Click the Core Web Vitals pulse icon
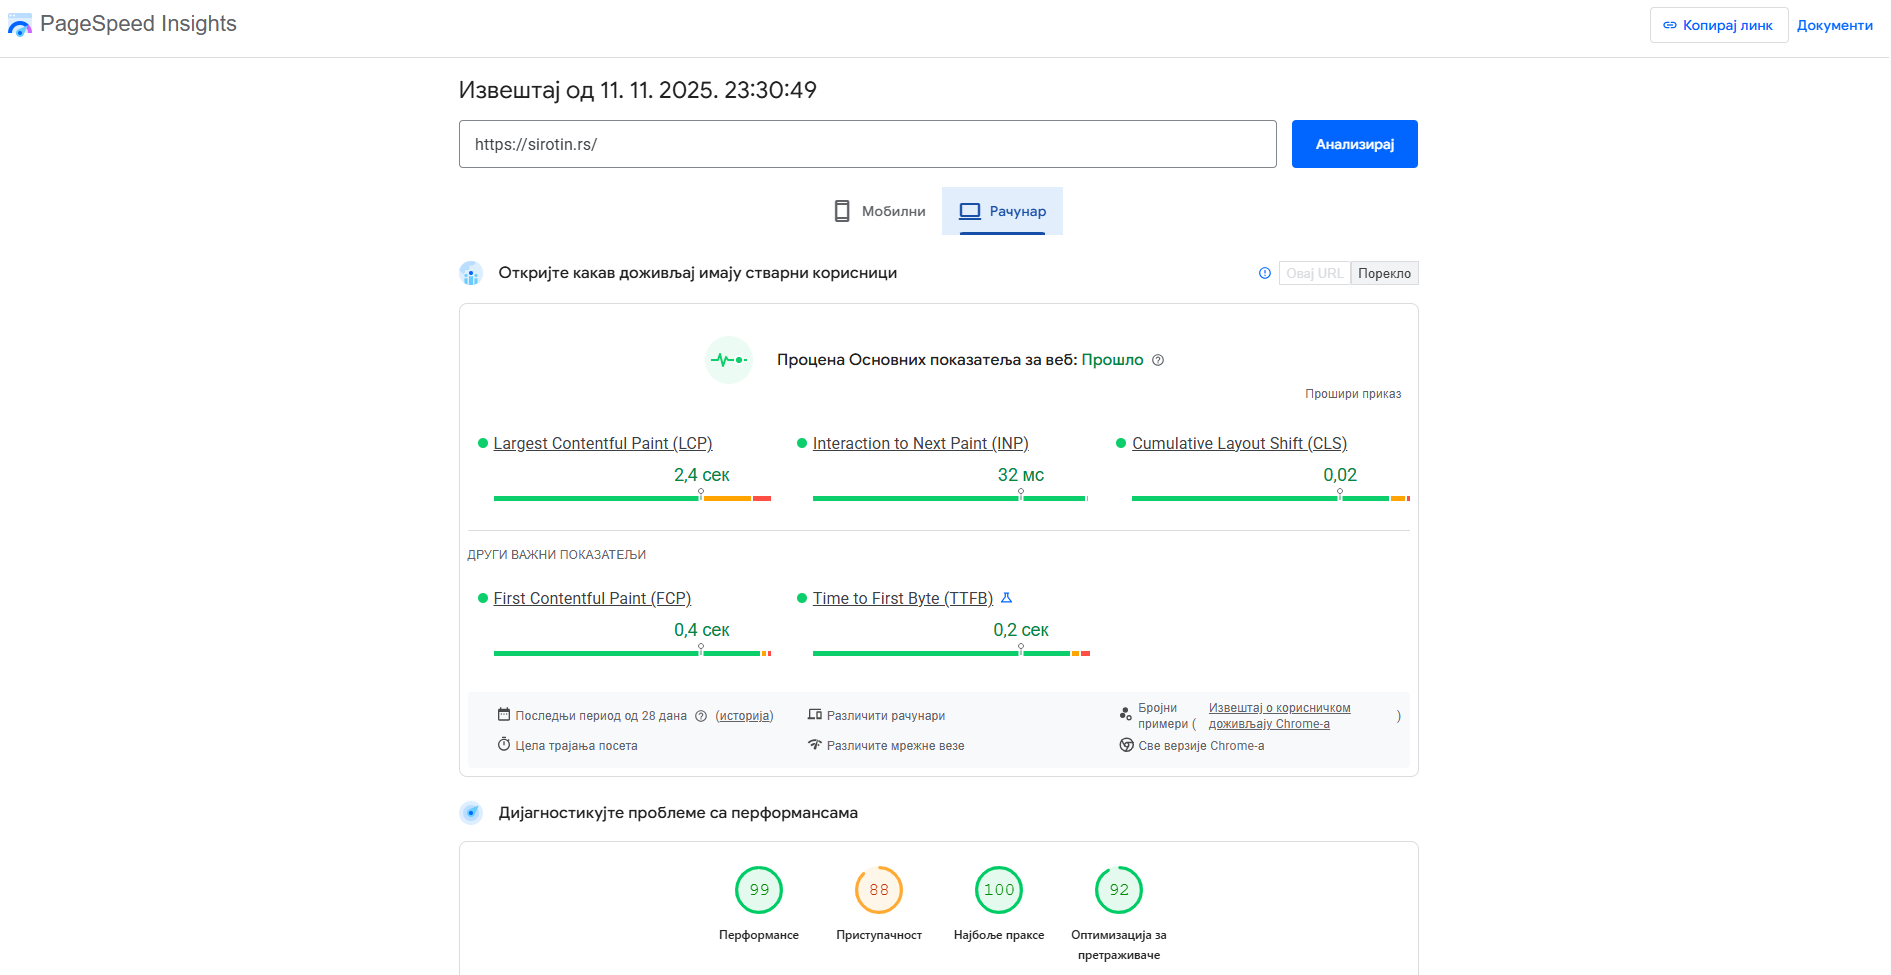 728,360
